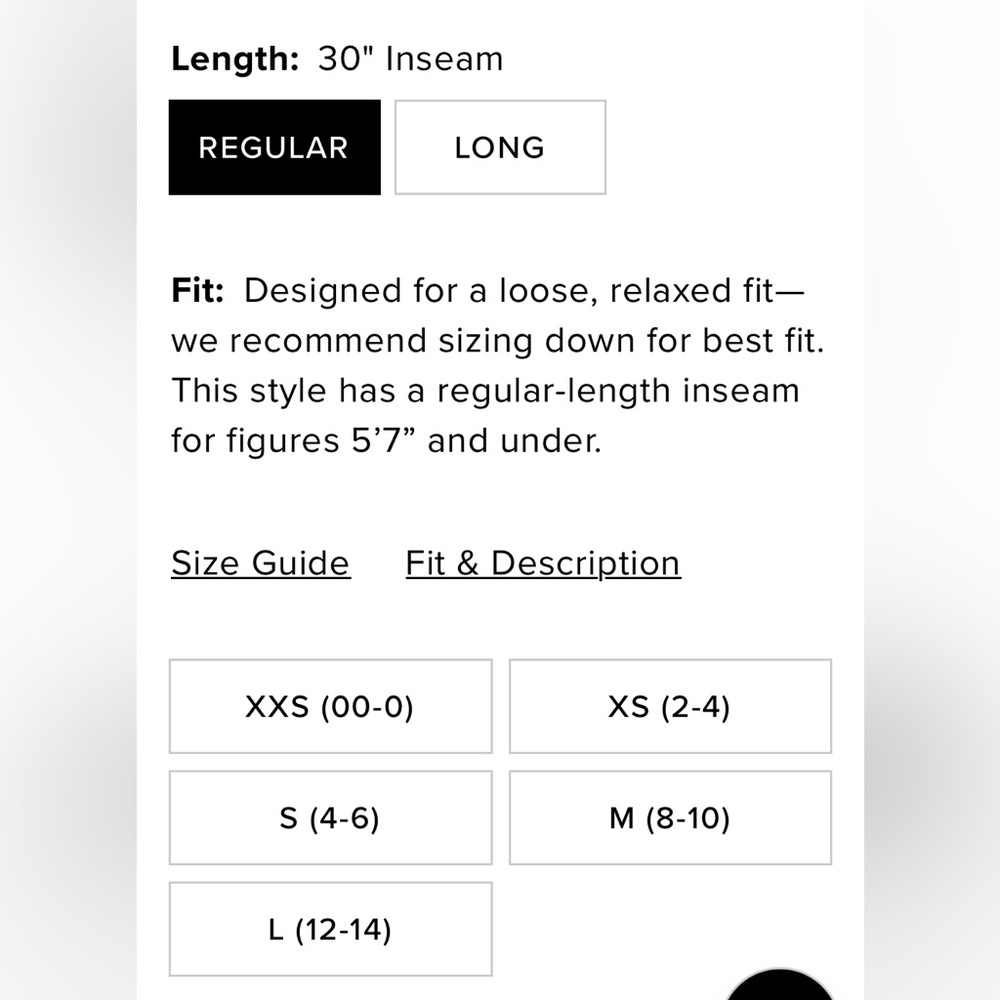Tap the white LONG inseam button

point(500,147)
